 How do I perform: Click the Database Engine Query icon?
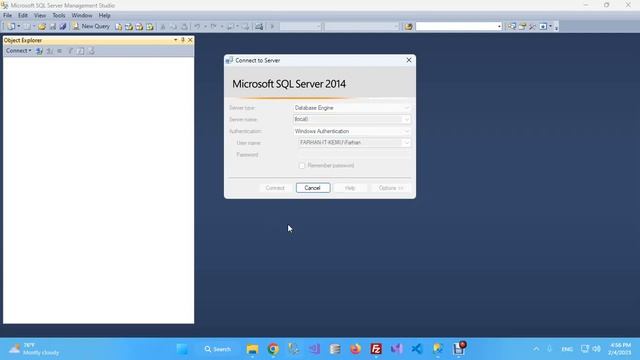point(118,27)
